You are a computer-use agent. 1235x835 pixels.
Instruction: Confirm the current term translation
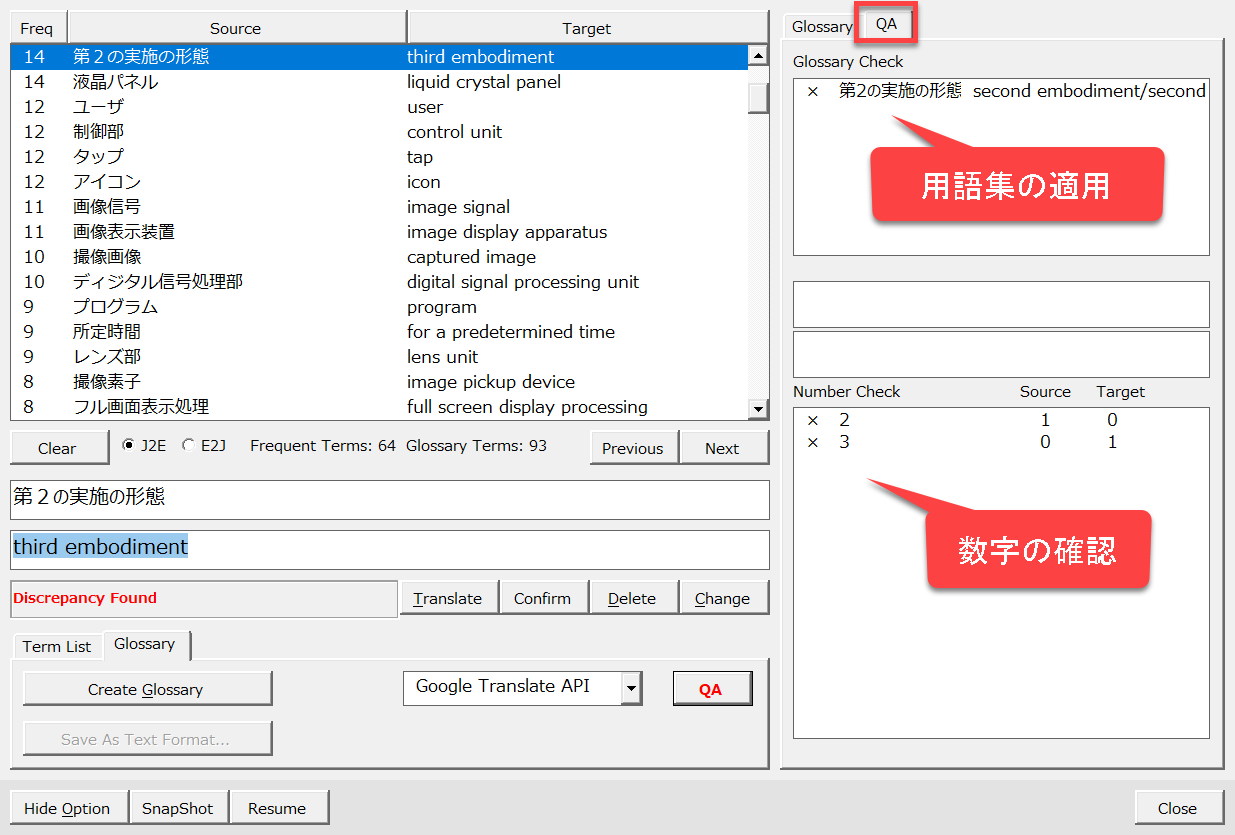point(542,598)
